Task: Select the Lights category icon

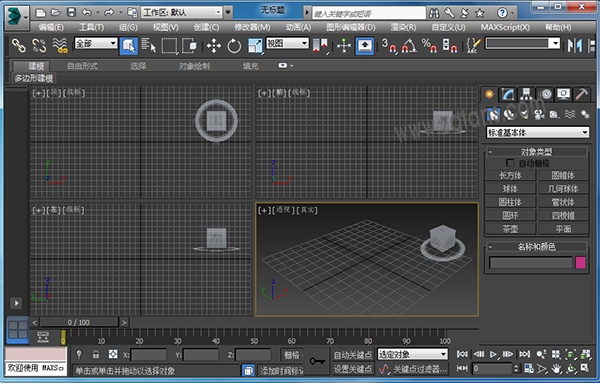Action: [523, 114]
